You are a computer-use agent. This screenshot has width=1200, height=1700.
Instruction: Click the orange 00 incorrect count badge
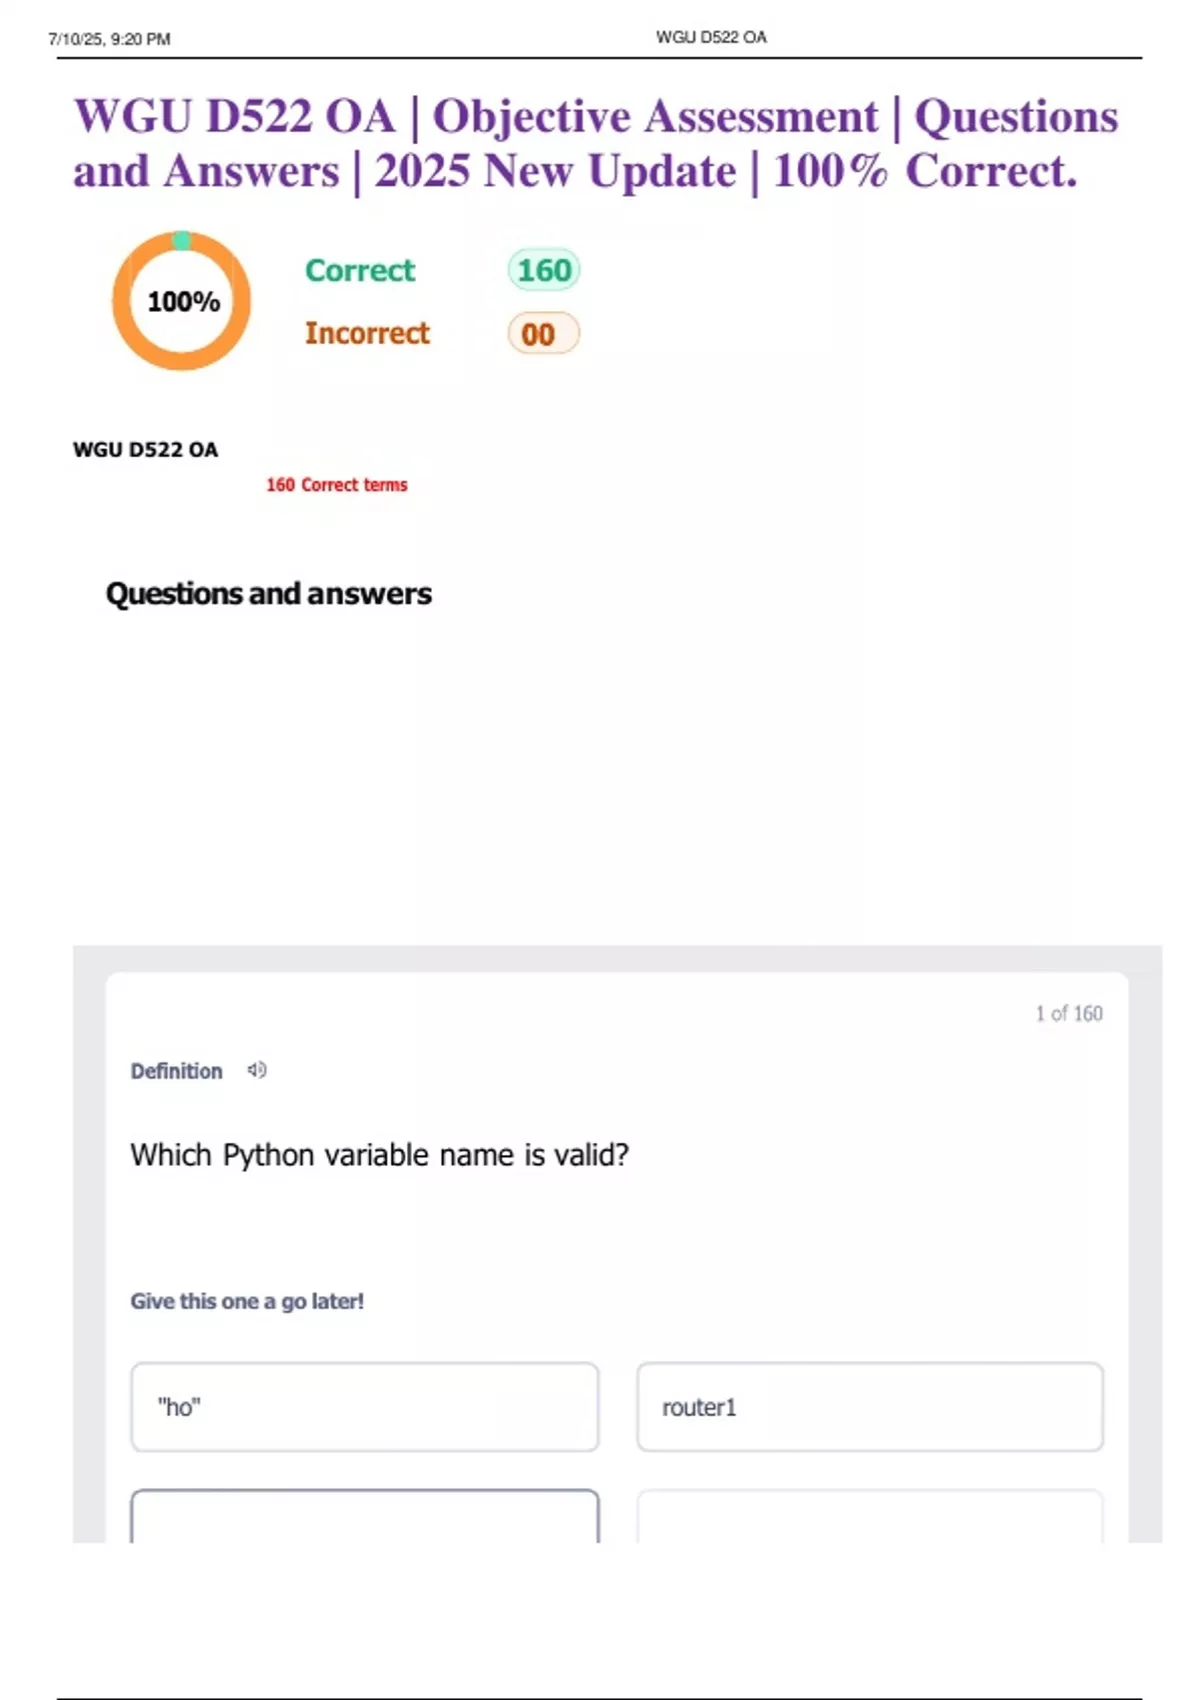tap(543, 334)
